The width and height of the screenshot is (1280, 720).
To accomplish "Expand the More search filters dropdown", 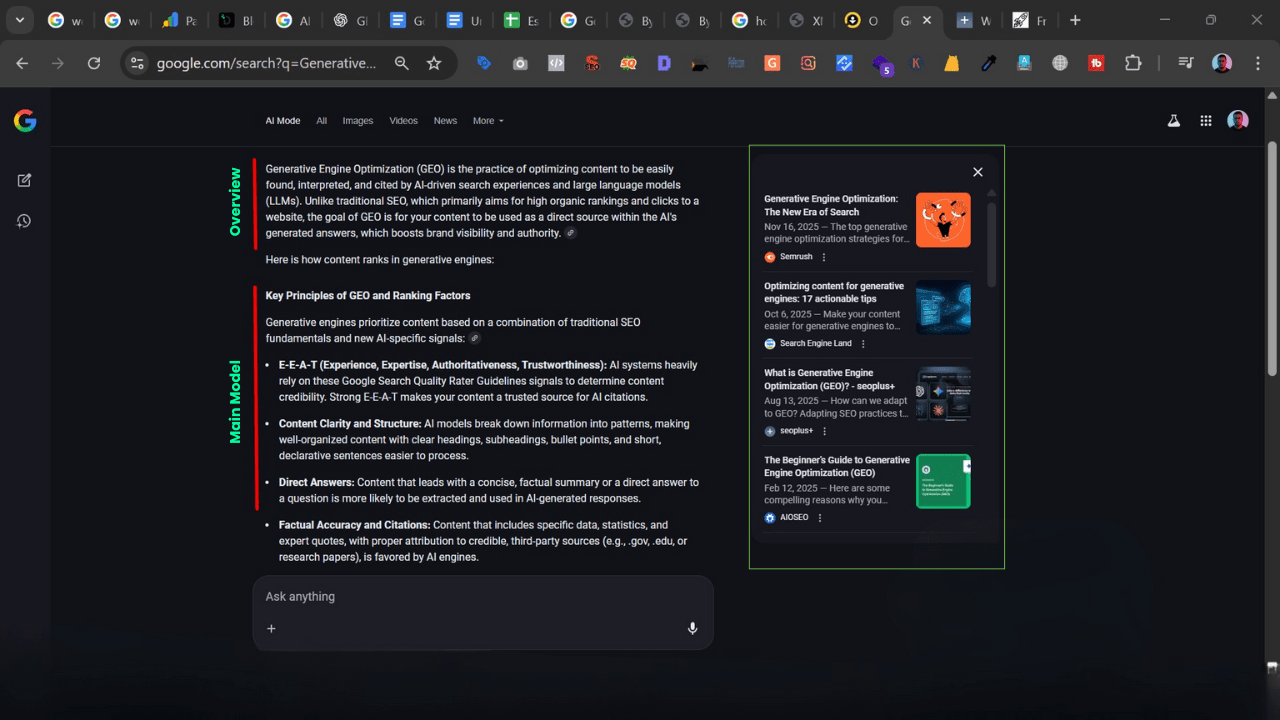I will tap(488, 120).
